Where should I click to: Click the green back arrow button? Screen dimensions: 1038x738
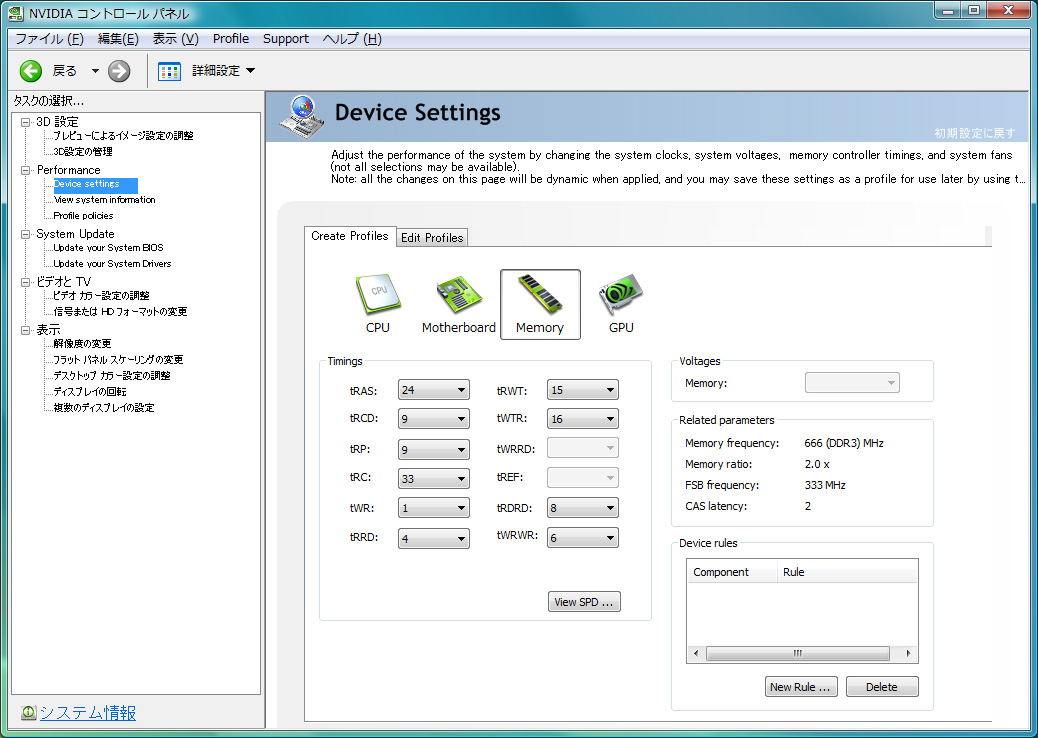[31, 70]
